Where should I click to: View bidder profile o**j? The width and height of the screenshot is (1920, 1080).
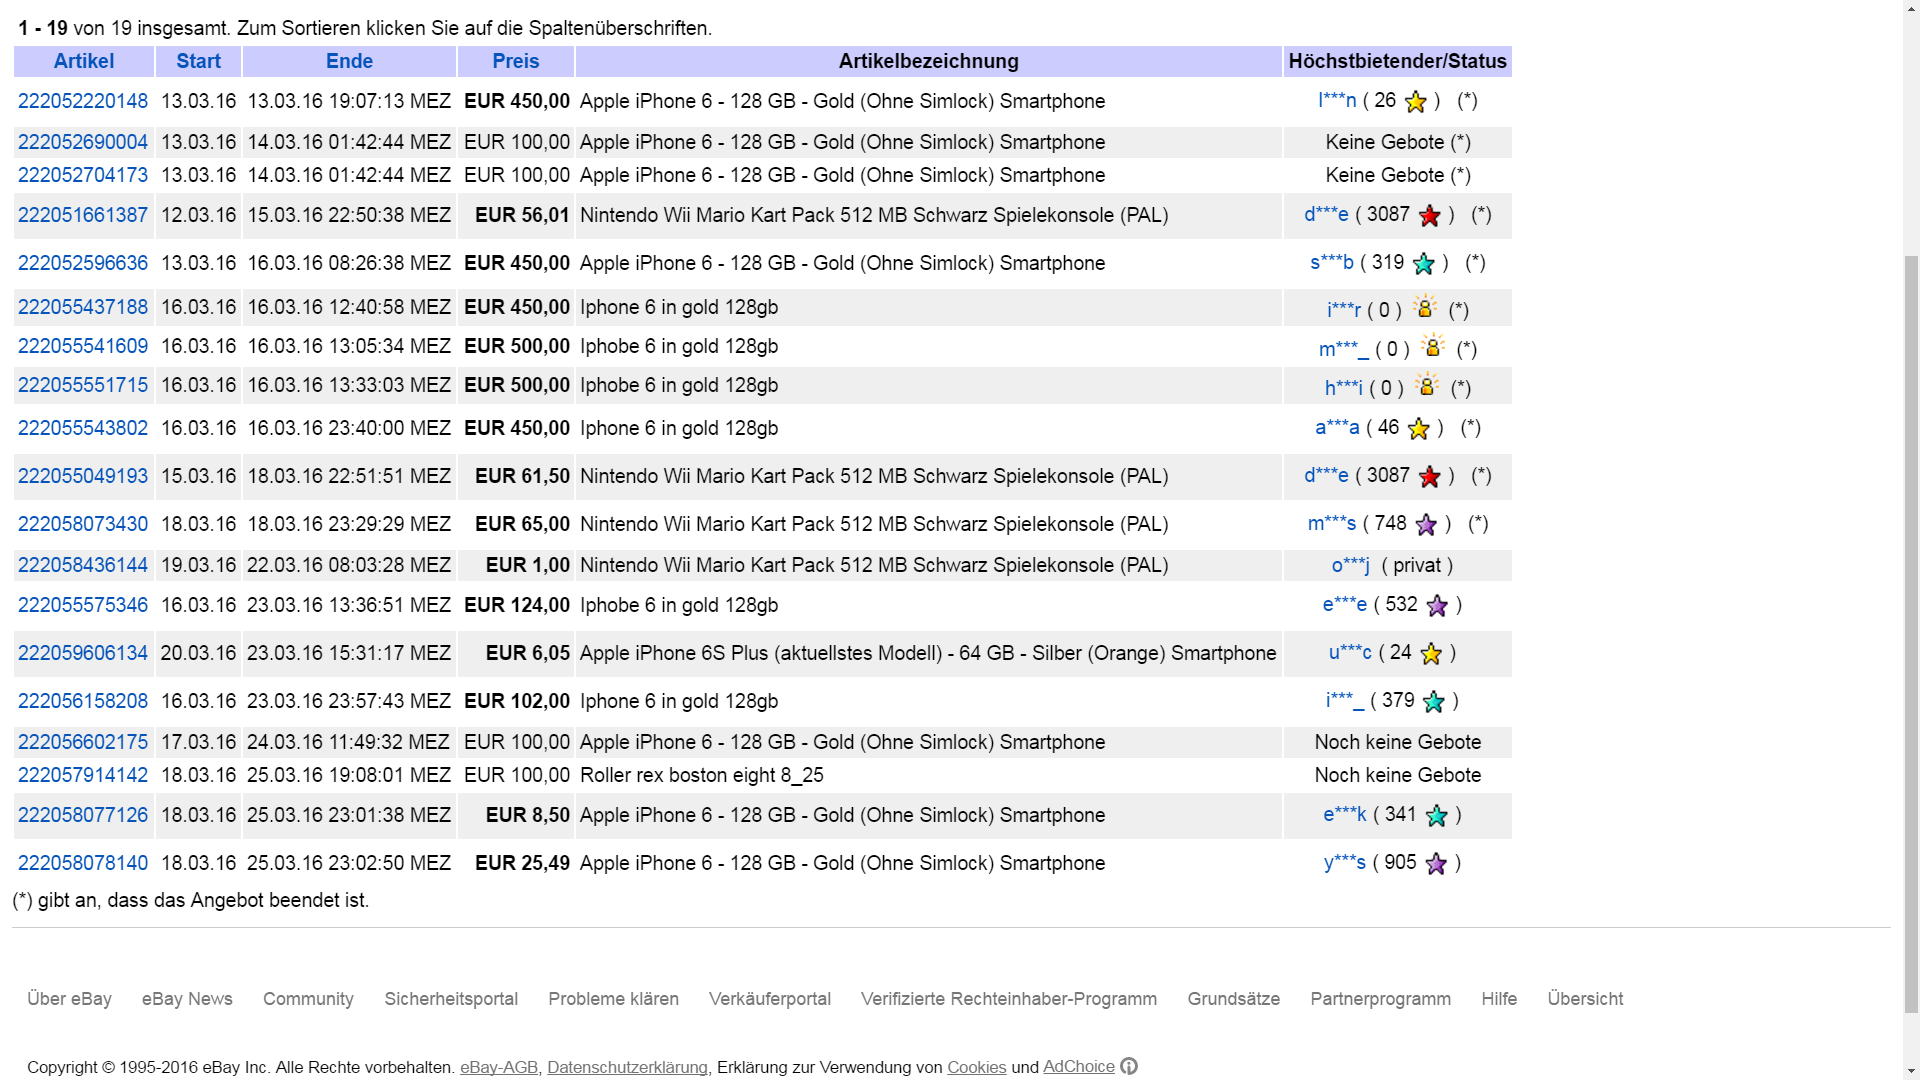coord(1351,565)
